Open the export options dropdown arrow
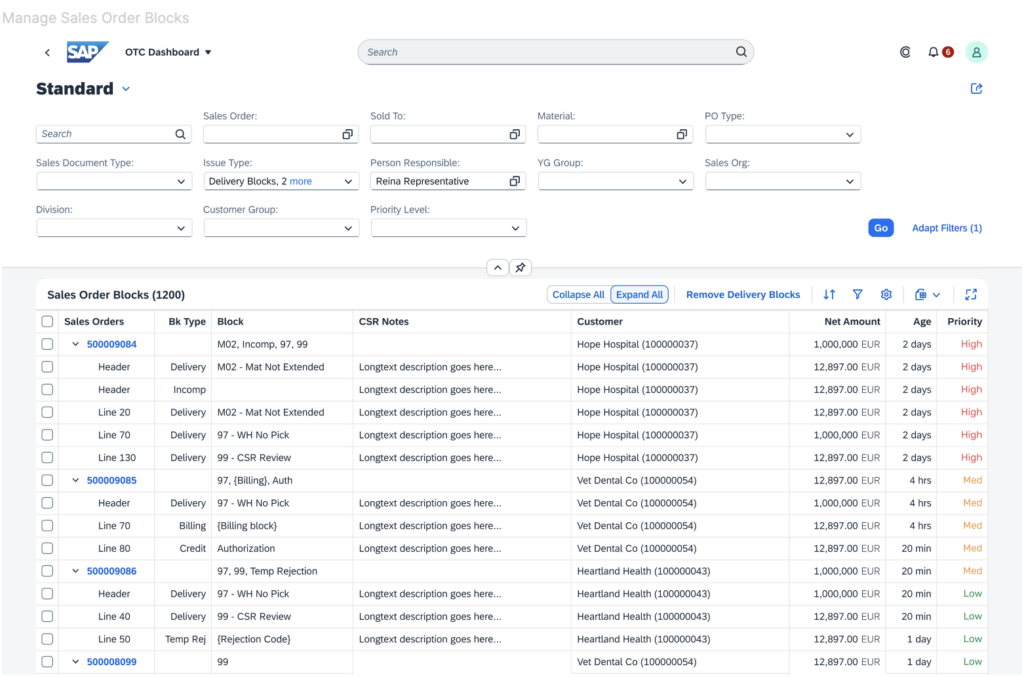Viewport: 1024px width, 677px height. click(936, 295)
